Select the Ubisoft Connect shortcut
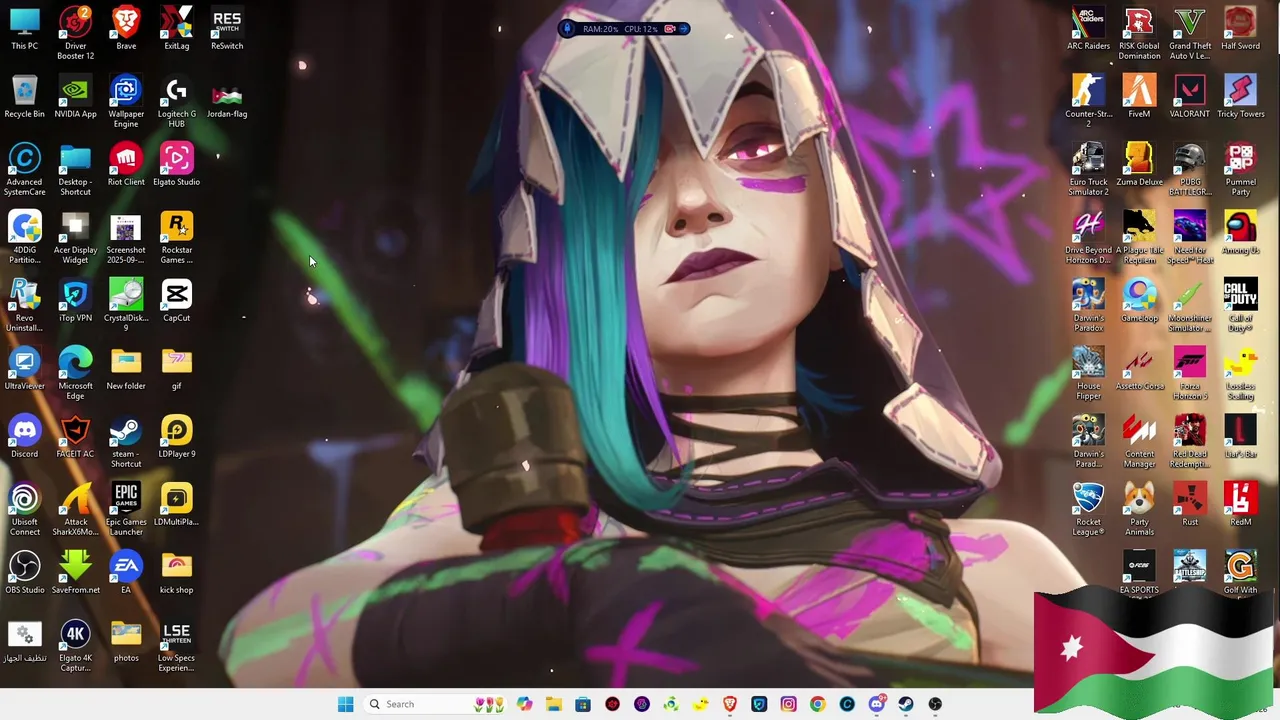Viewport: 1280px width, 720px height. [25, 509]
